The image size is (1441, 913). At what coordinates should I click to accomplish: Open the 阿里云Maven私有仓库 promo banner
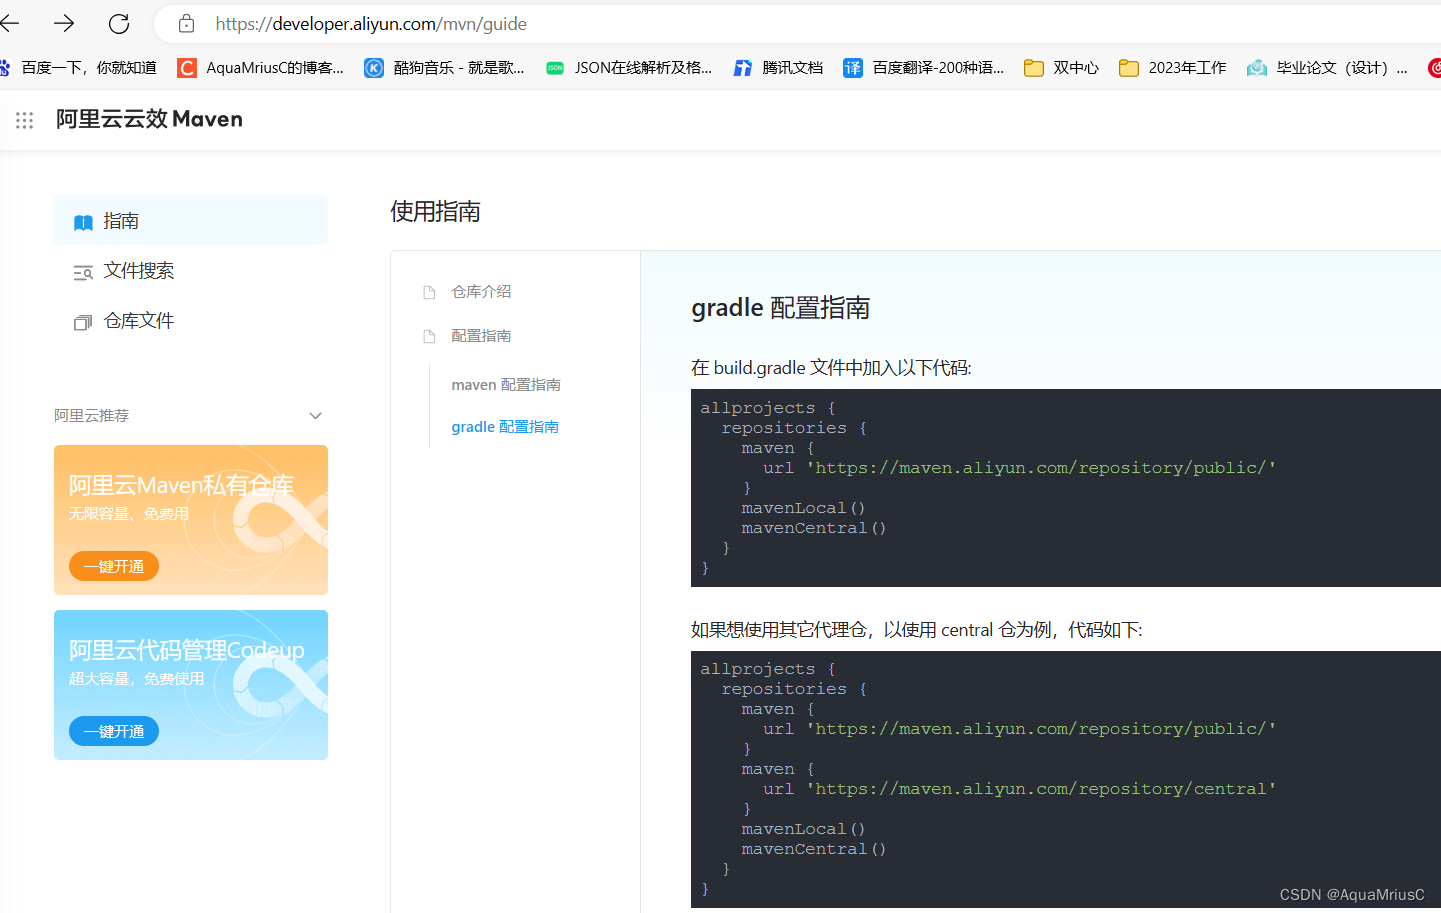191,520
